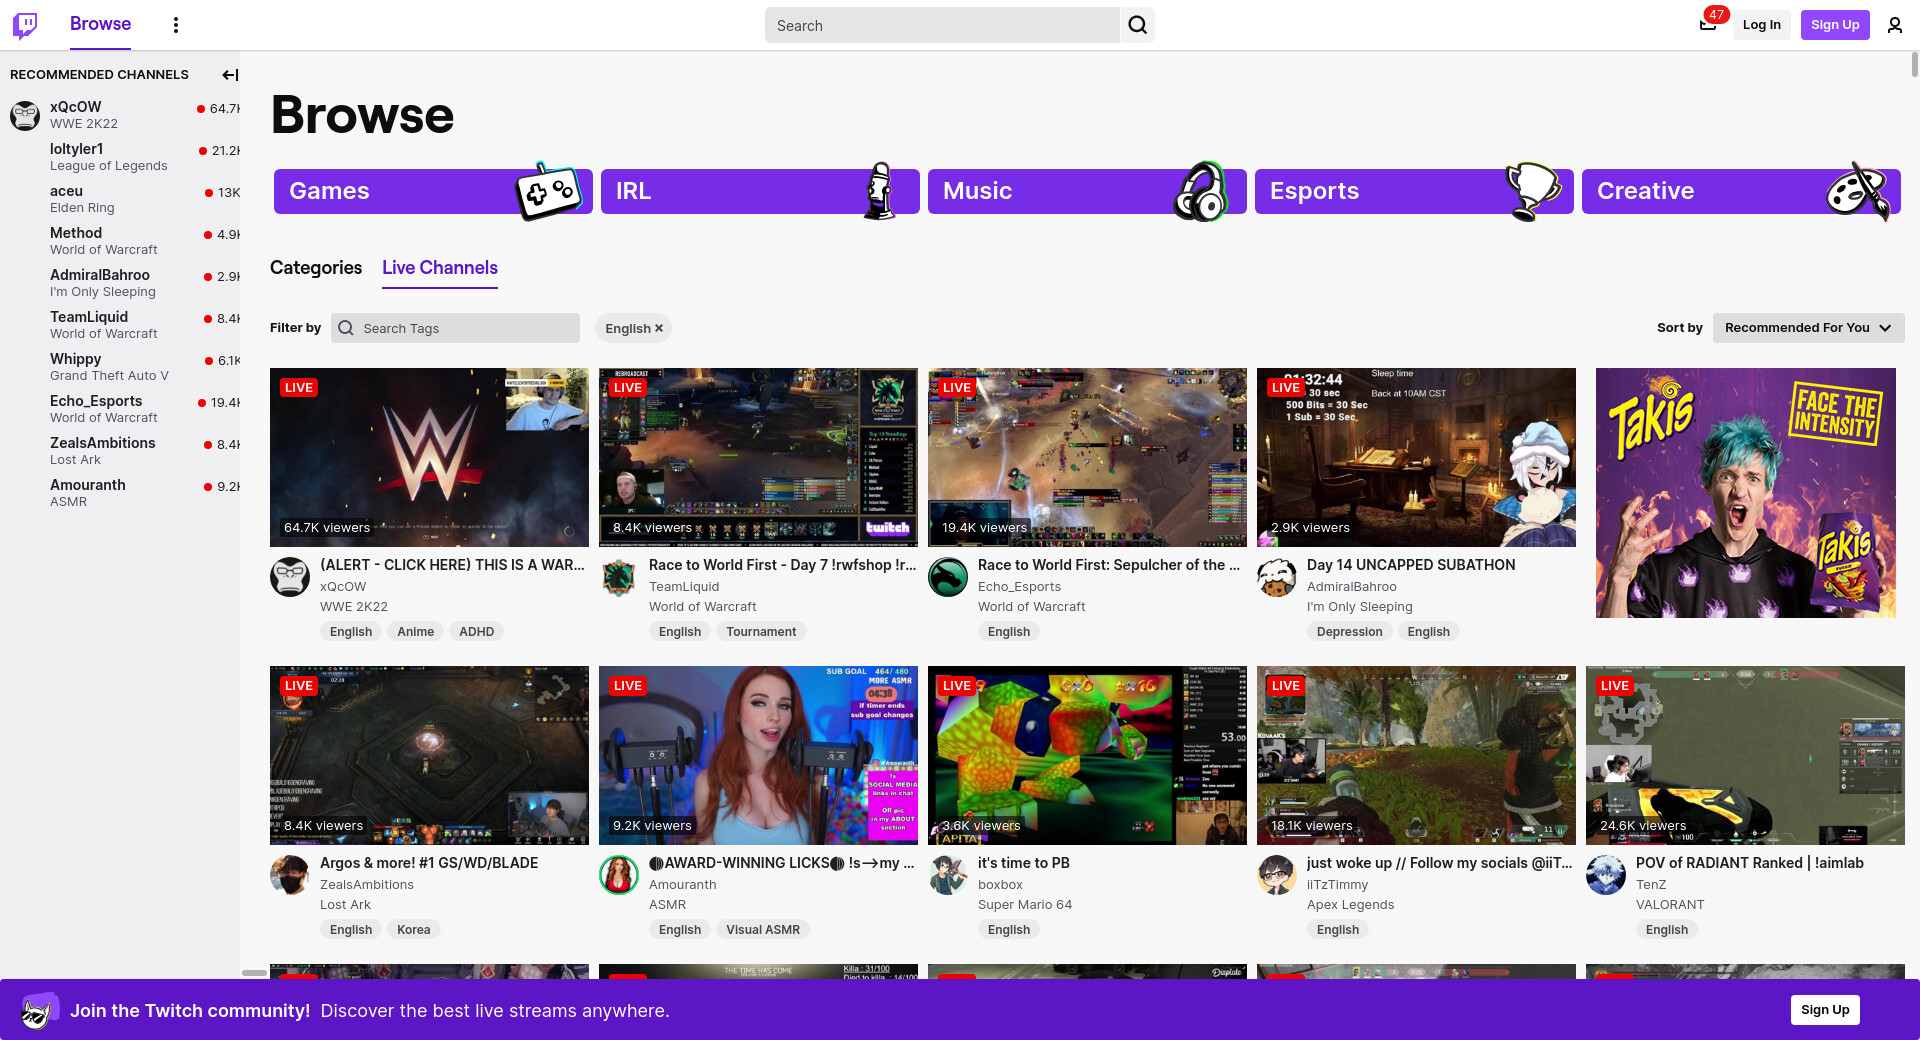Open the user profile icon menu

pos(1894,25)
